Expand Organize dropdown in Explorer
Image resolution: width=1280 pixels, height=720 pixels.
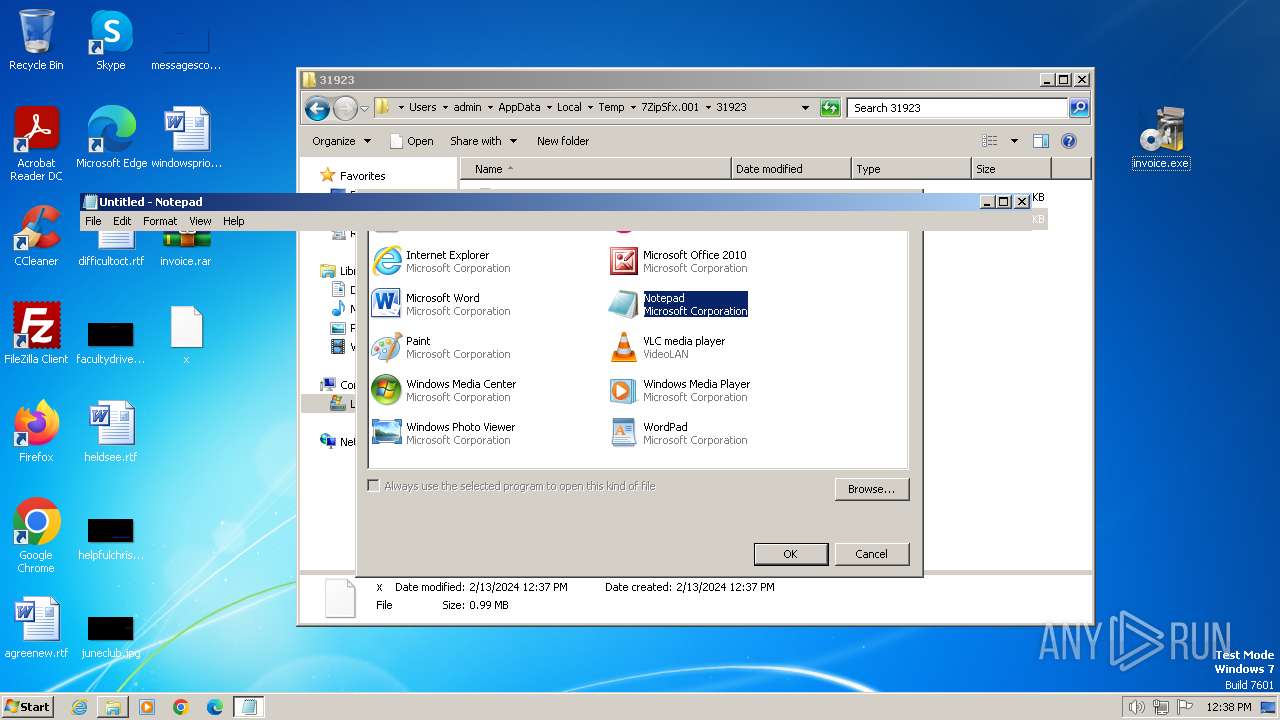click(341, 141)
